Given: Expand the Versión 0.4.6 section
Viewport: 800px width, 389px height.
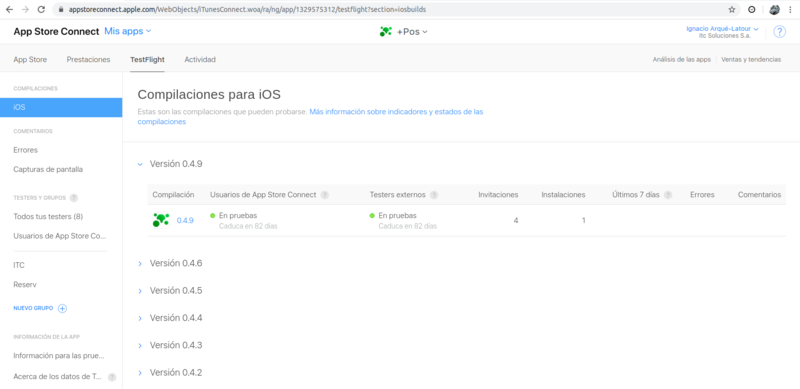Looking at the screenshot, I should pos(140,264).
